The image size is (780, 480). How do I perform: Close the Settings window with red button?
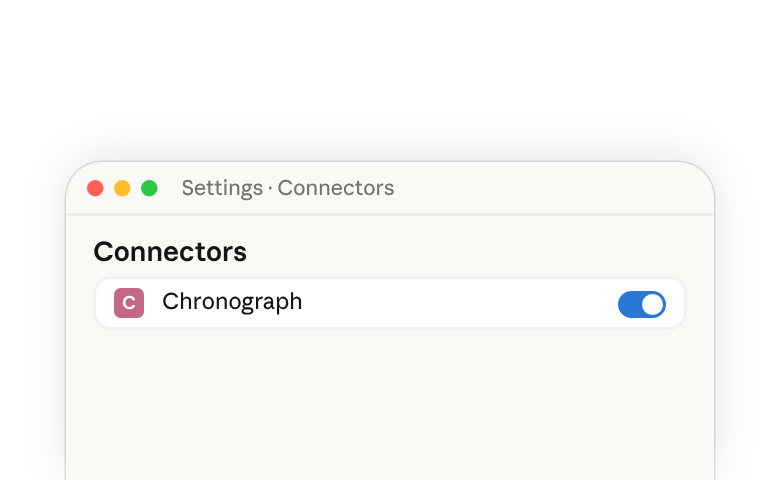click(x=95, y=189)
